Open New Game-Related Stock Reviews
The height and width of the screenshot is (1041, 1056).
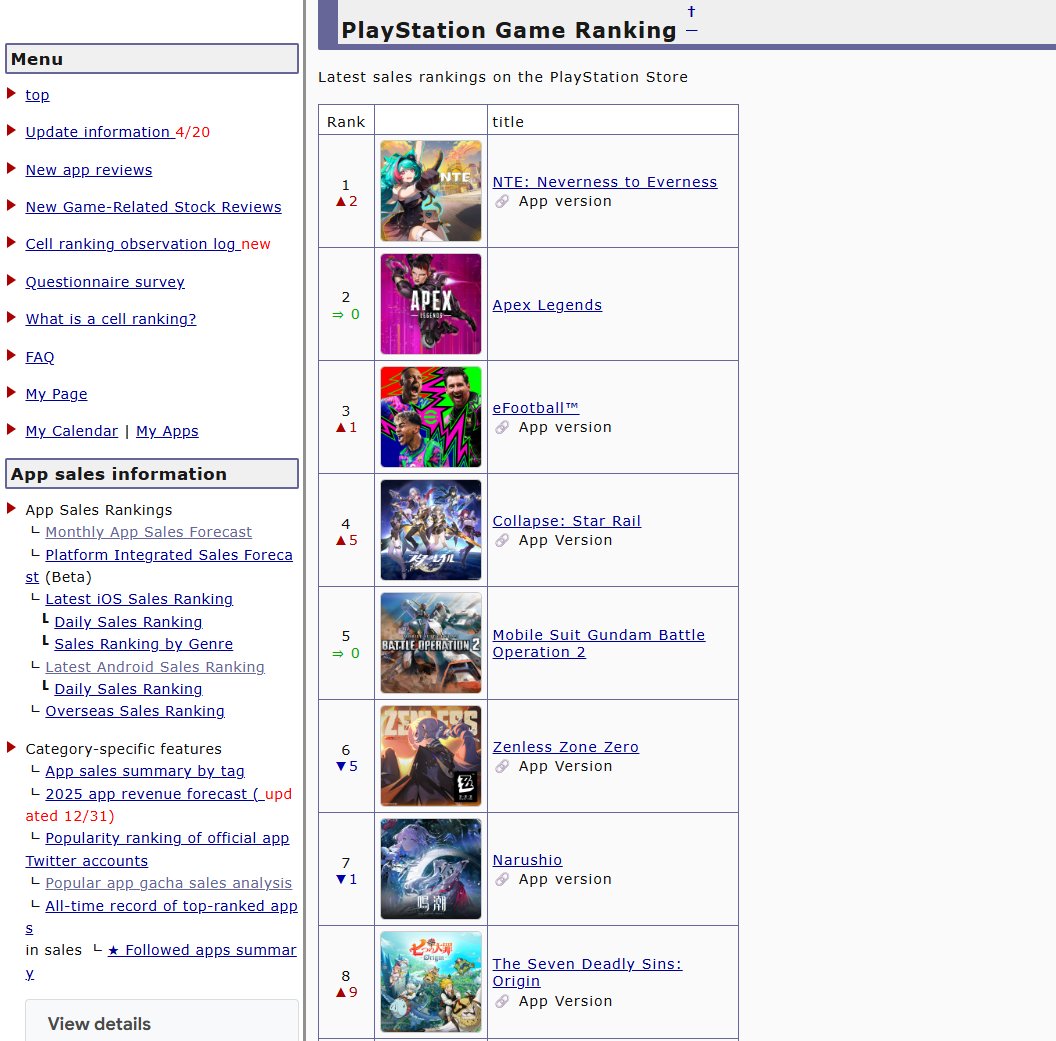tap(154, 207)
